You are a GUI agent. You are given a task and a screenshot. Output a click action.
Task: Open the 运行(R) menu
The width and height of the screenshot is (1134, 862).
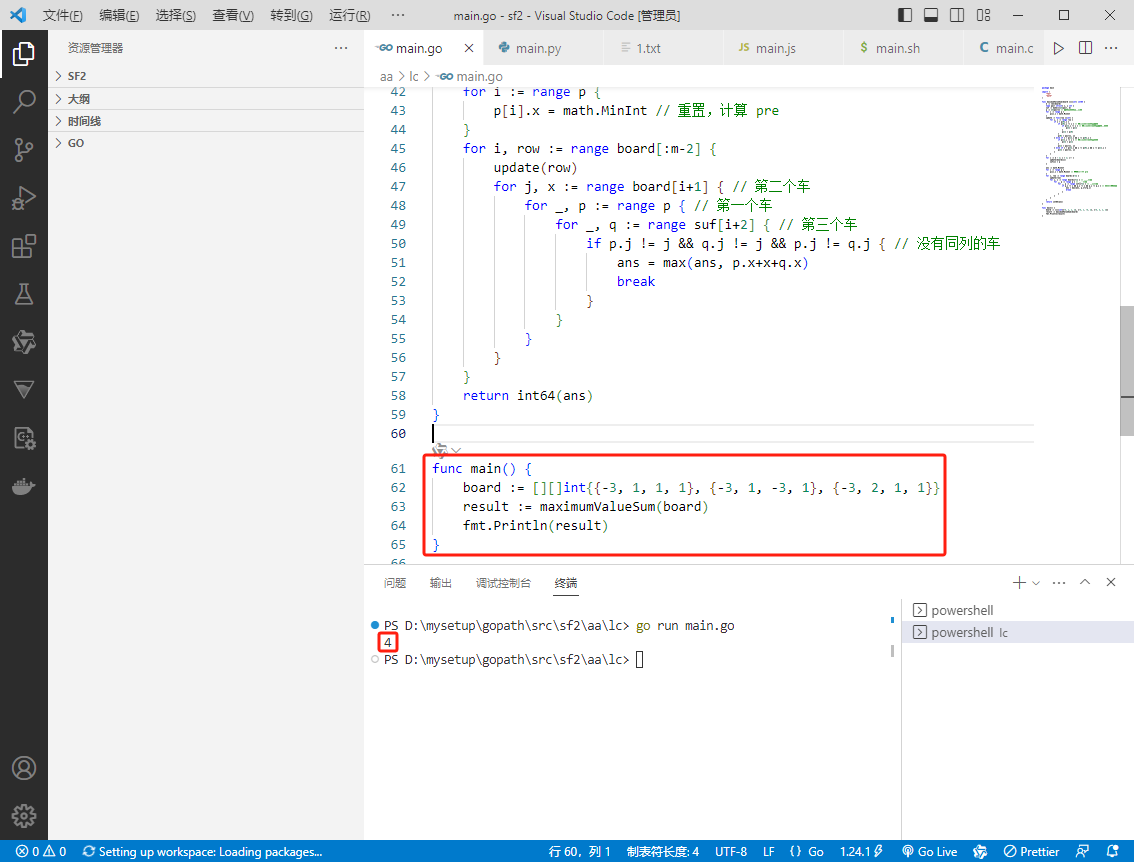pos(349,15)
